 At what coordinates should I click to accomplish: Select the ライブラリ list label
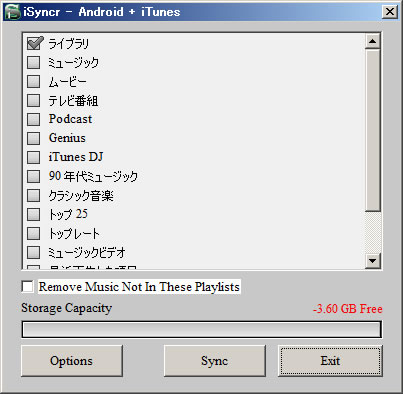click(69, 43)
